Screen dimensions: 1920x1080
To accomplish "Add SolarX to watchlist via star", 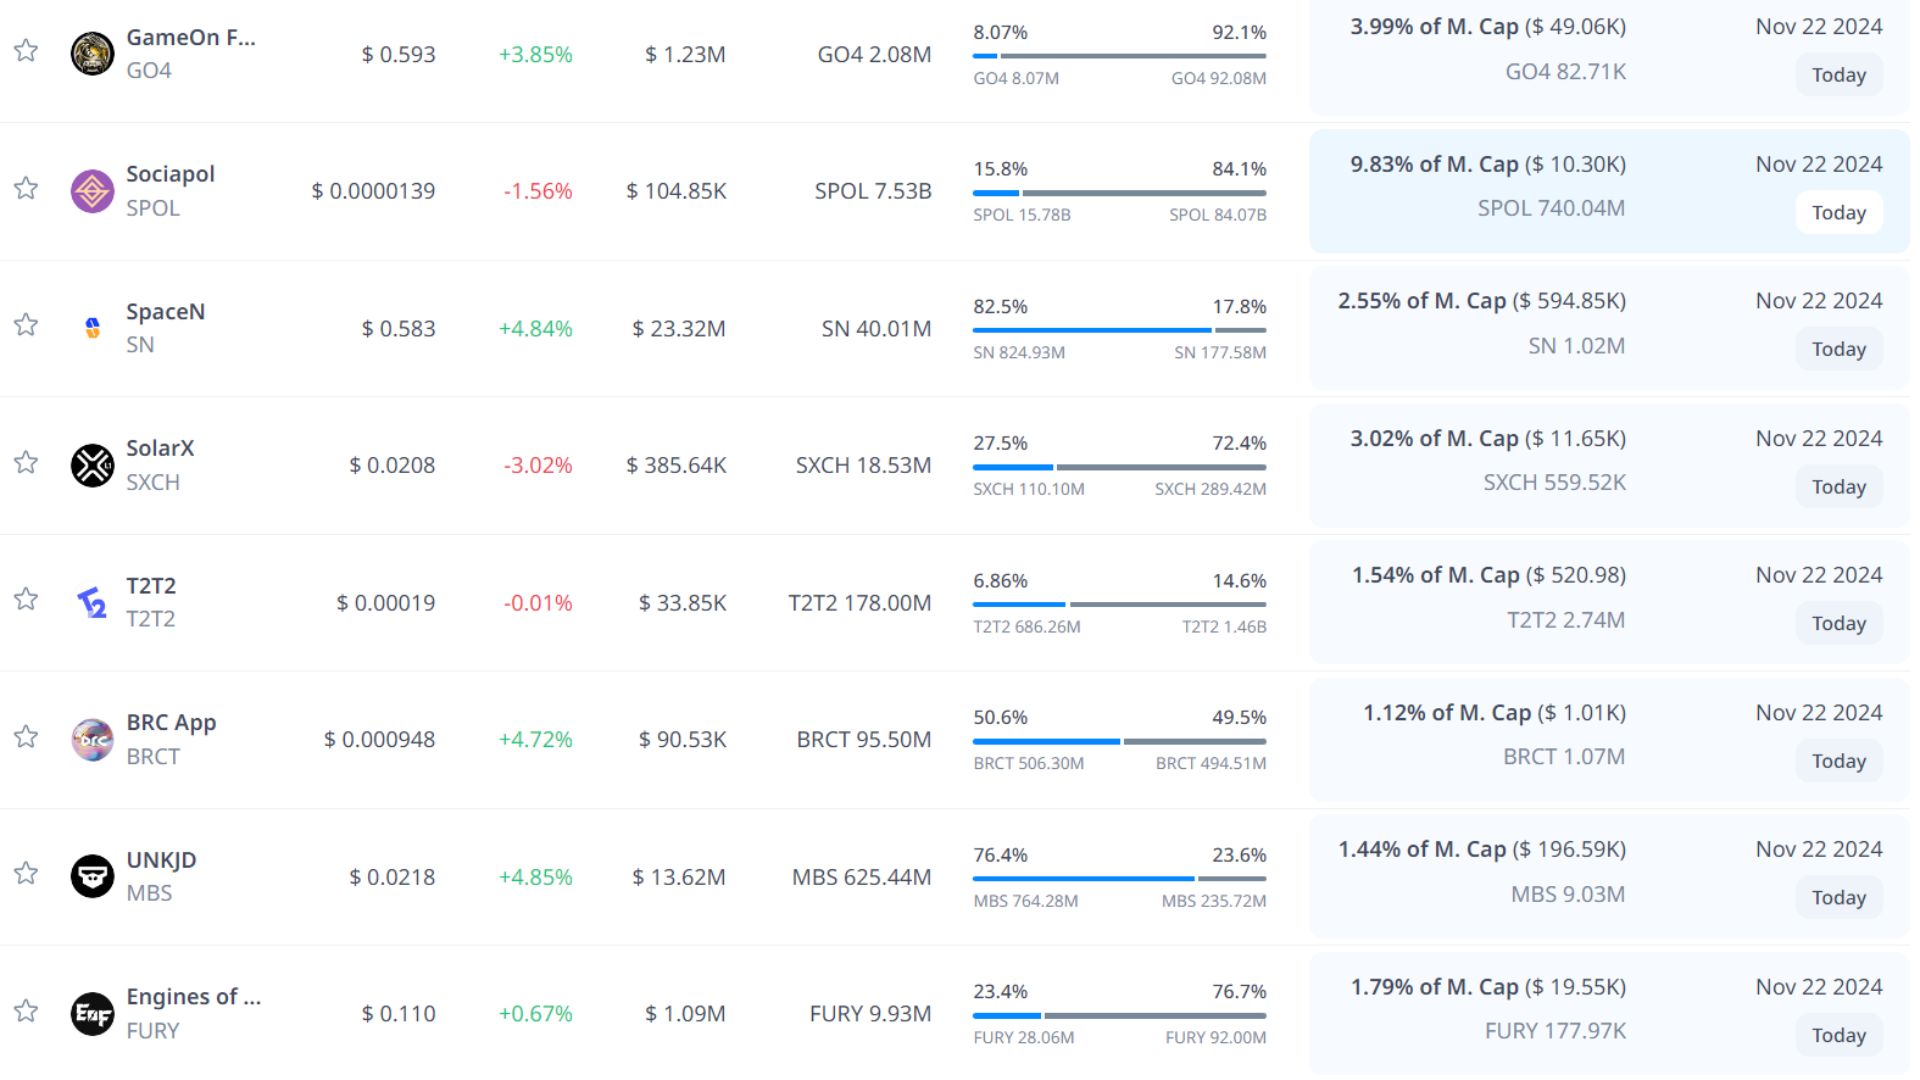I will pyautogui.click(x=26, y=462).
